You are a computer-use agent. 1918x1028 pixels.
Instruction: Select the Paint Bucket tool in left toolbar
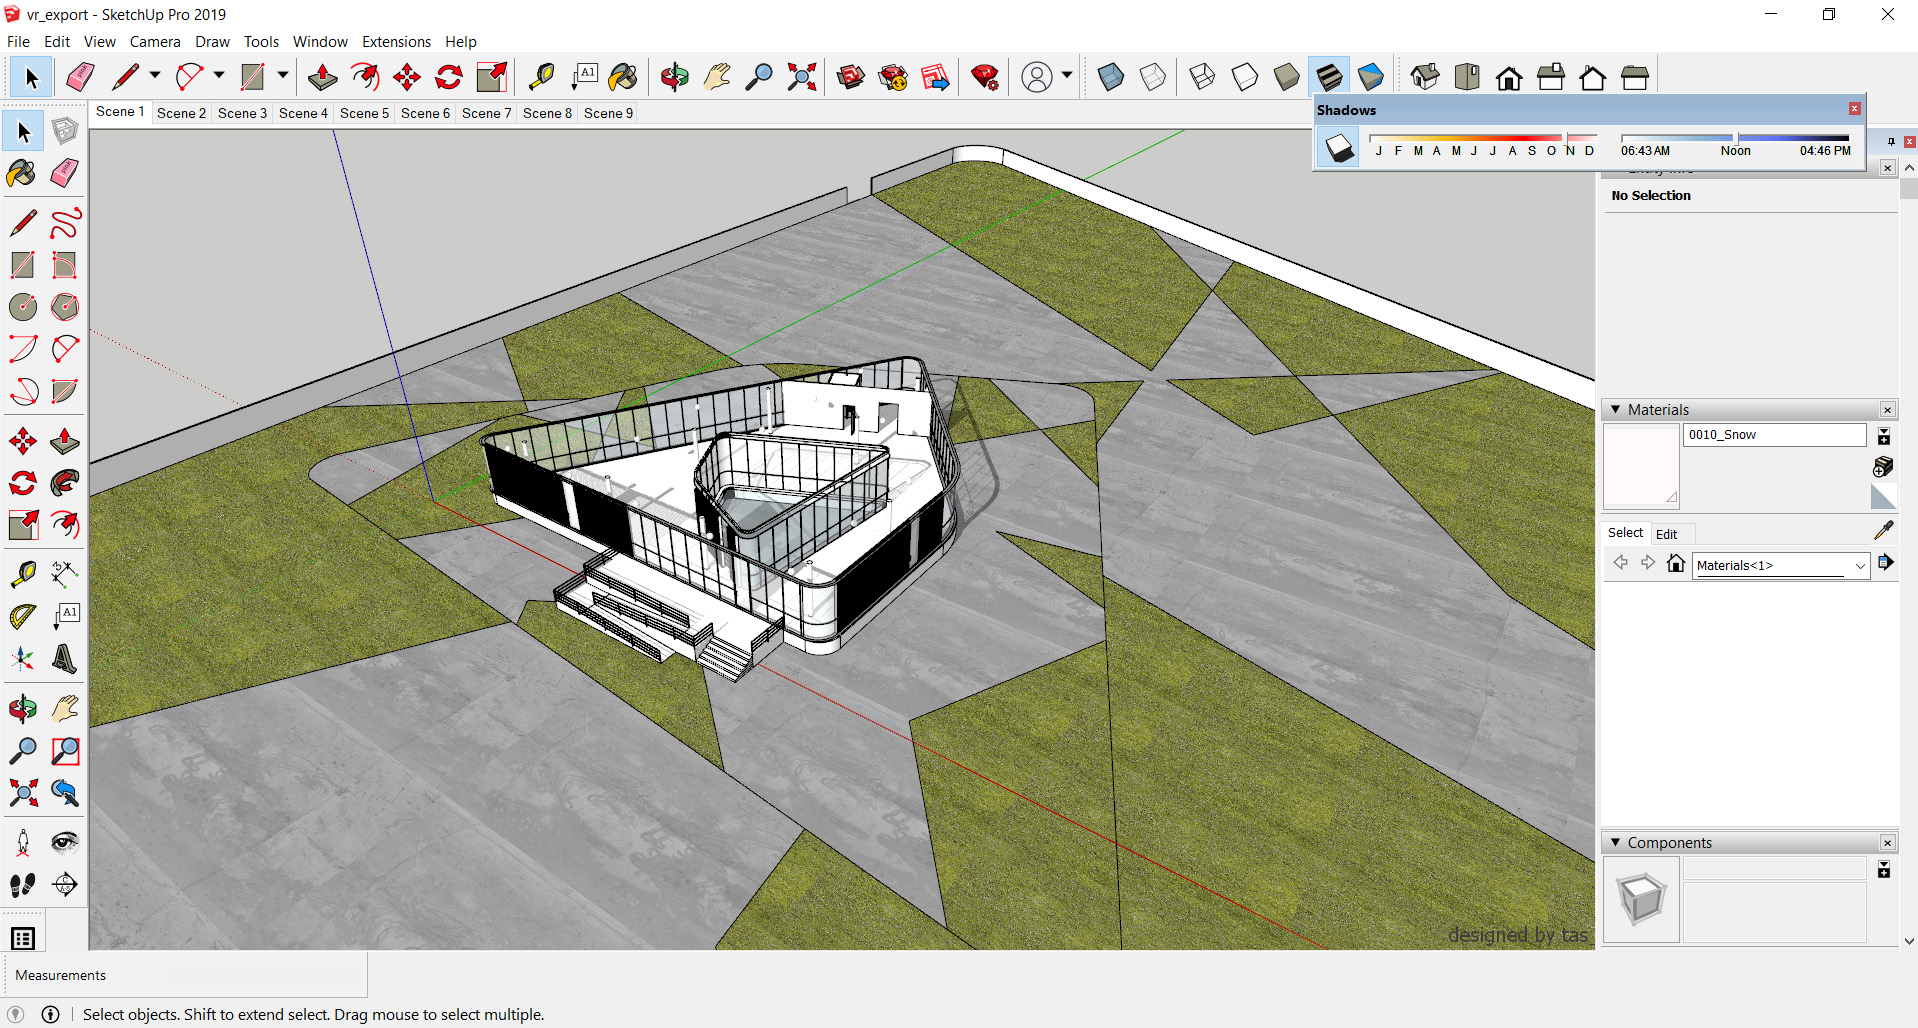coord(21,174)
